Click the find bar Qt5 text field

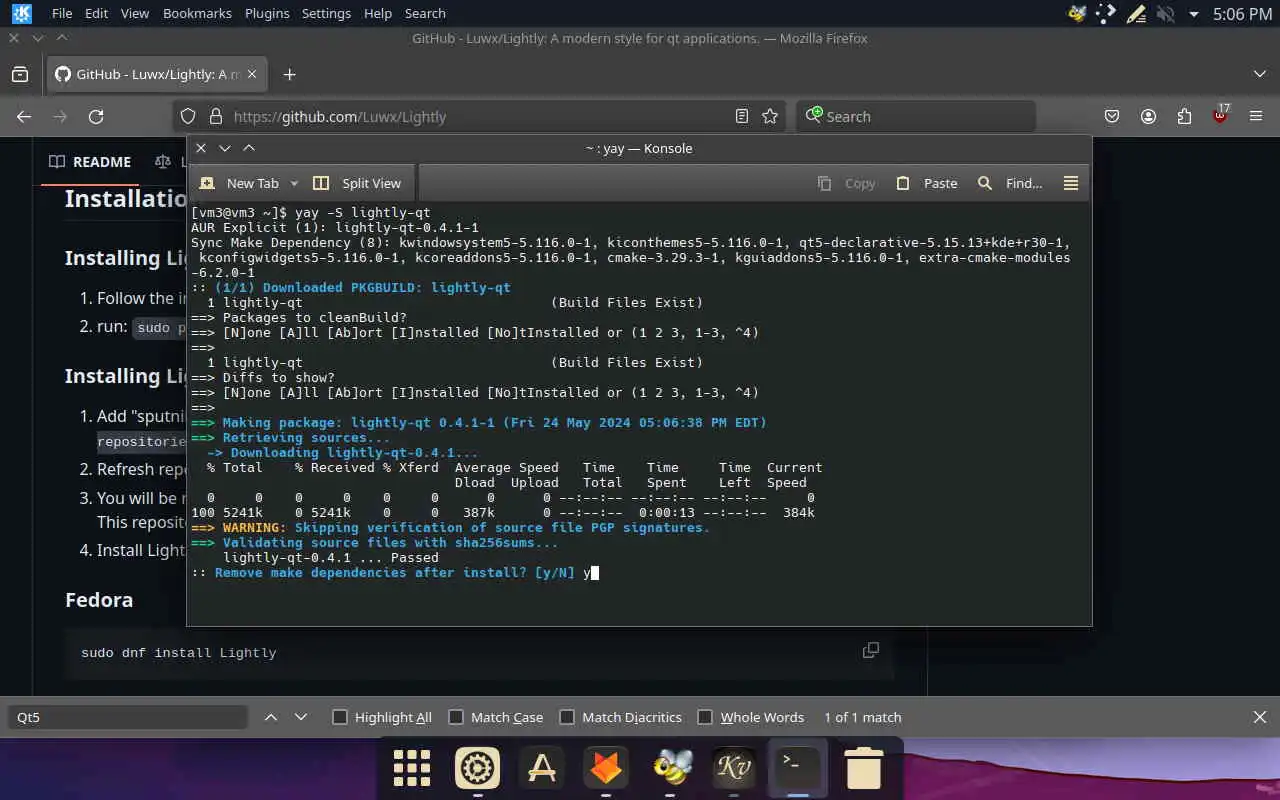127,717
